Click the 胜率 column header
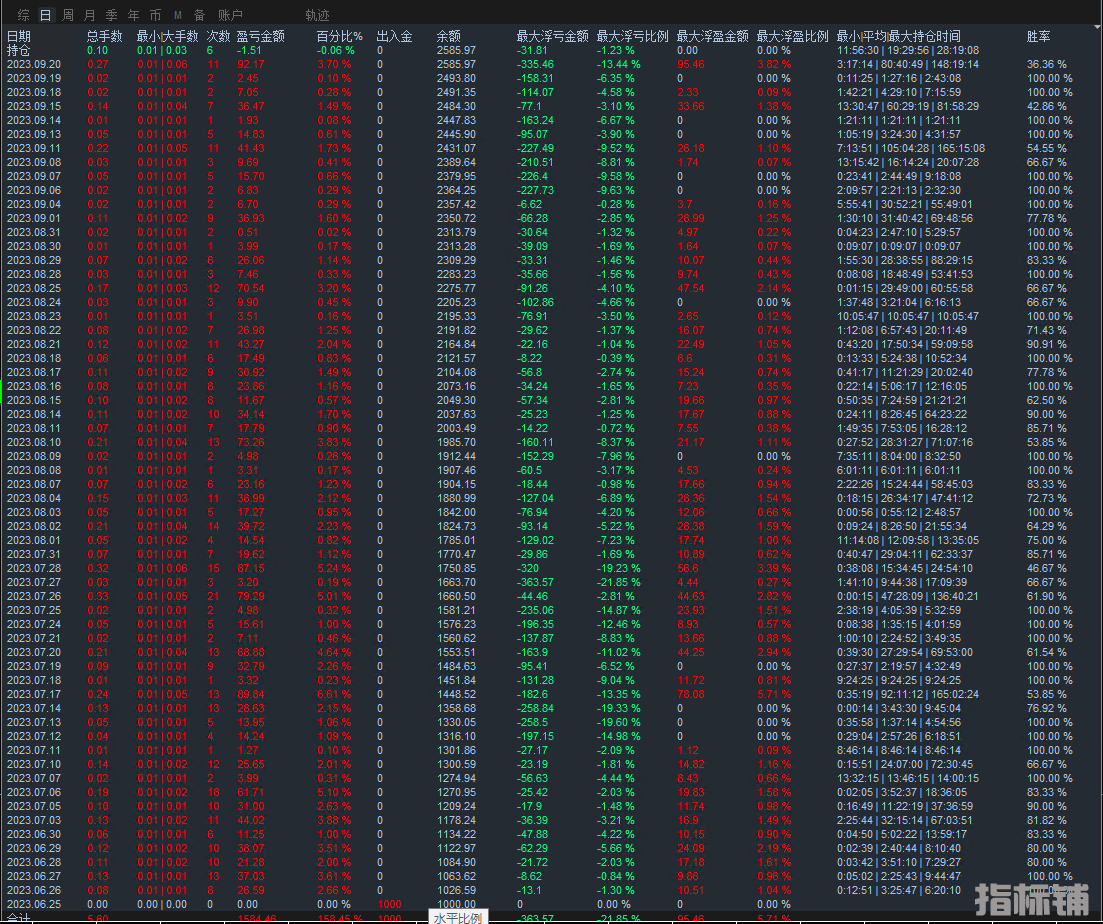 click(x=1039, y=36)
